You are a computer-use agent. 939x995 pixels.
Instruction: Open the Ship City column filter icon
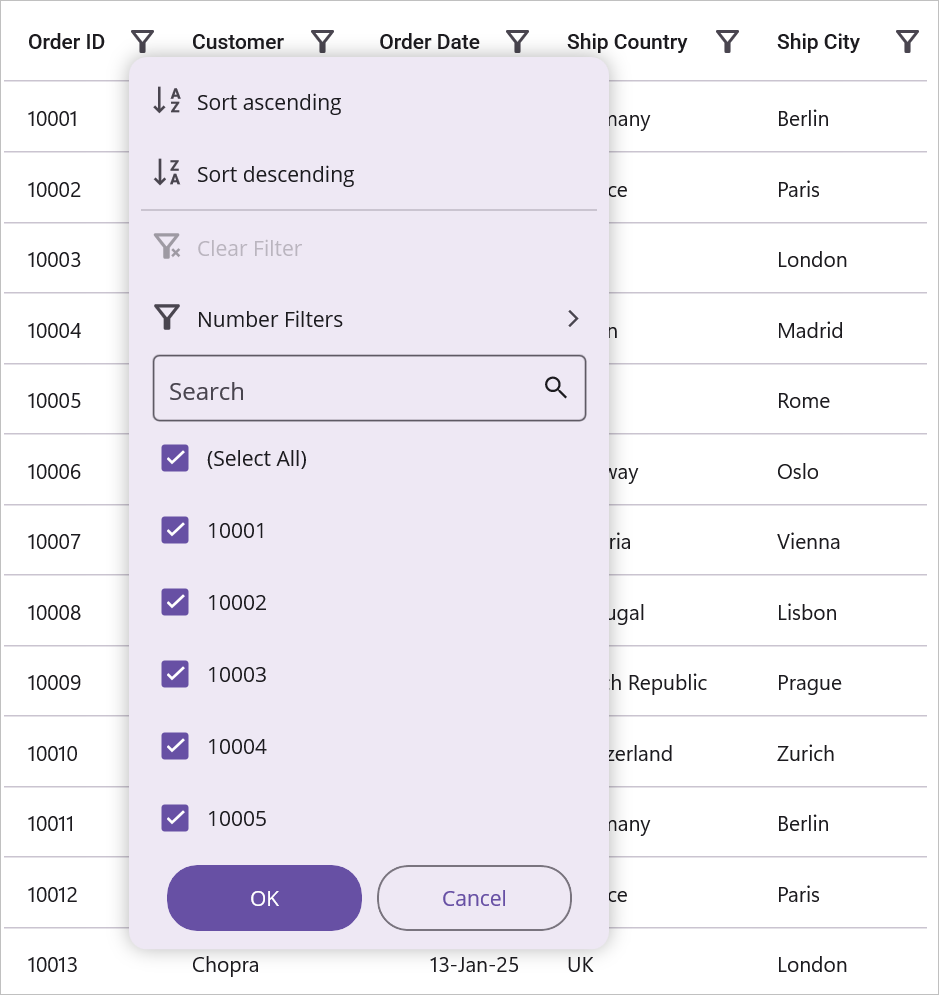point(907,42)
